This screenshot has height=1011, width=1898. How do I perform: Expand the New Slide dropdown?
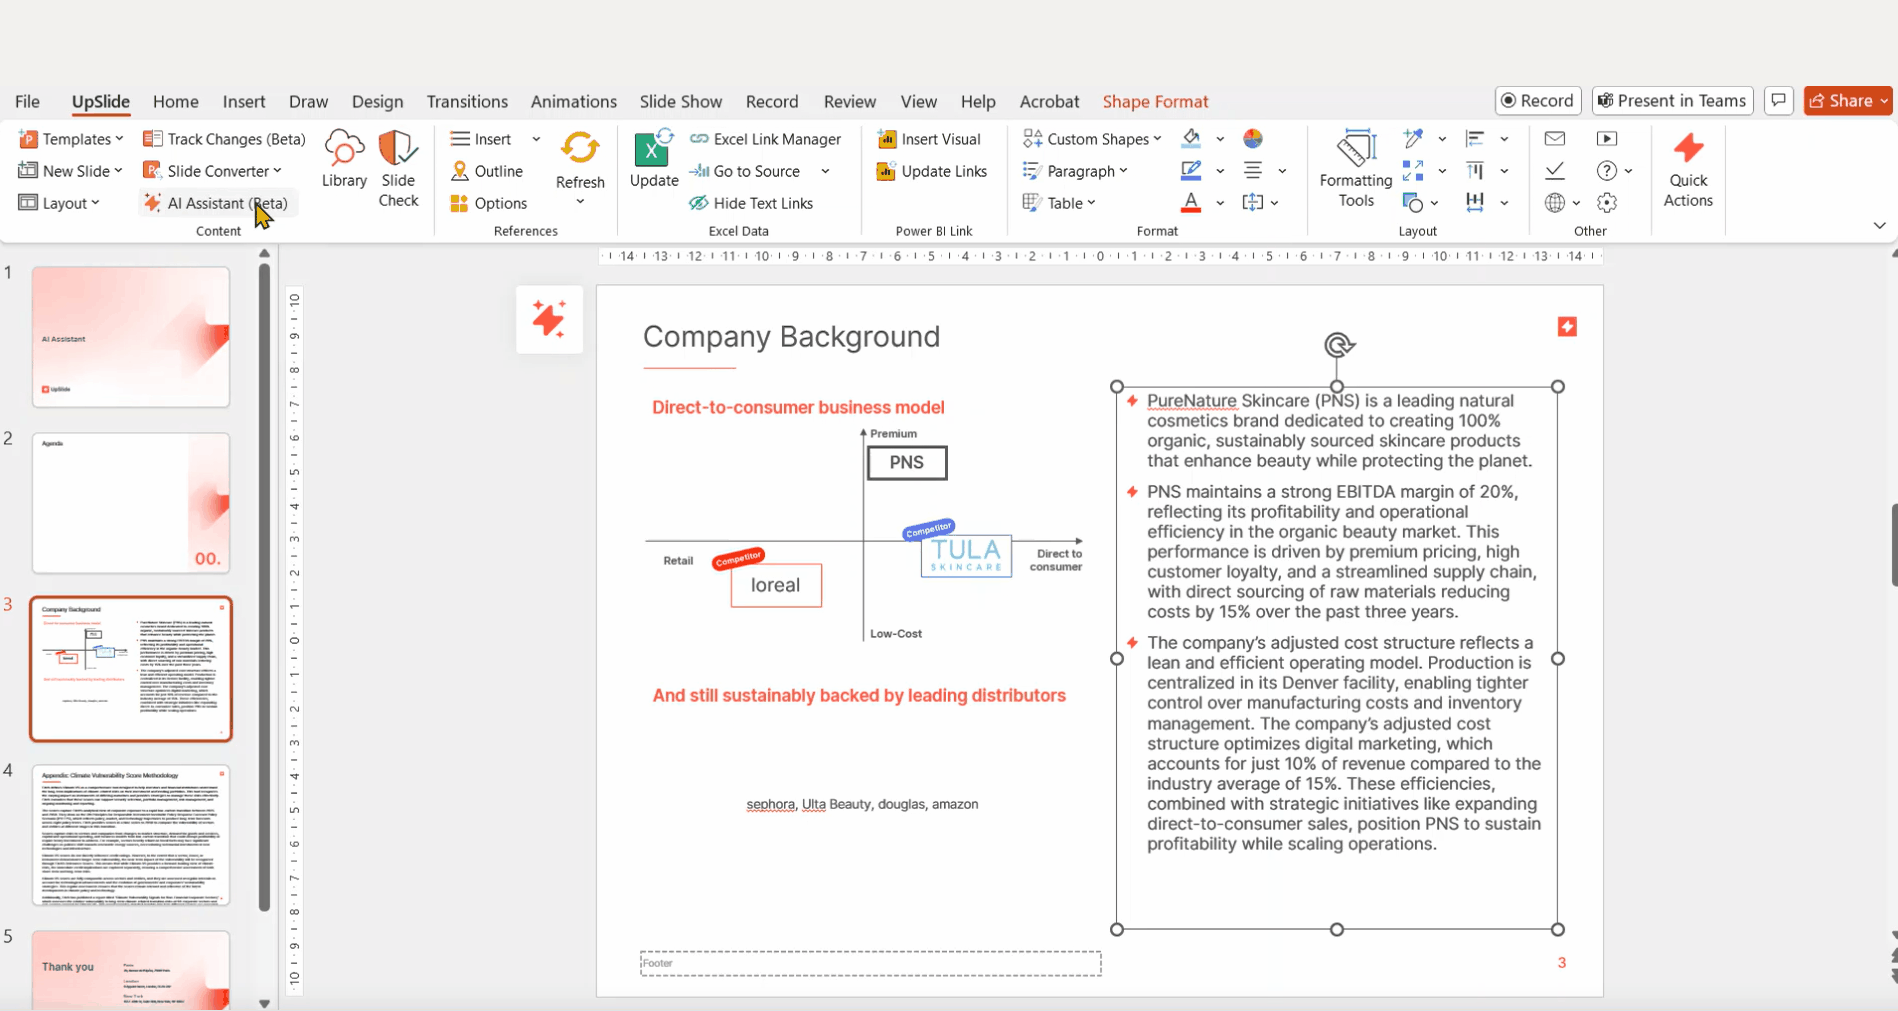[118, 171]
